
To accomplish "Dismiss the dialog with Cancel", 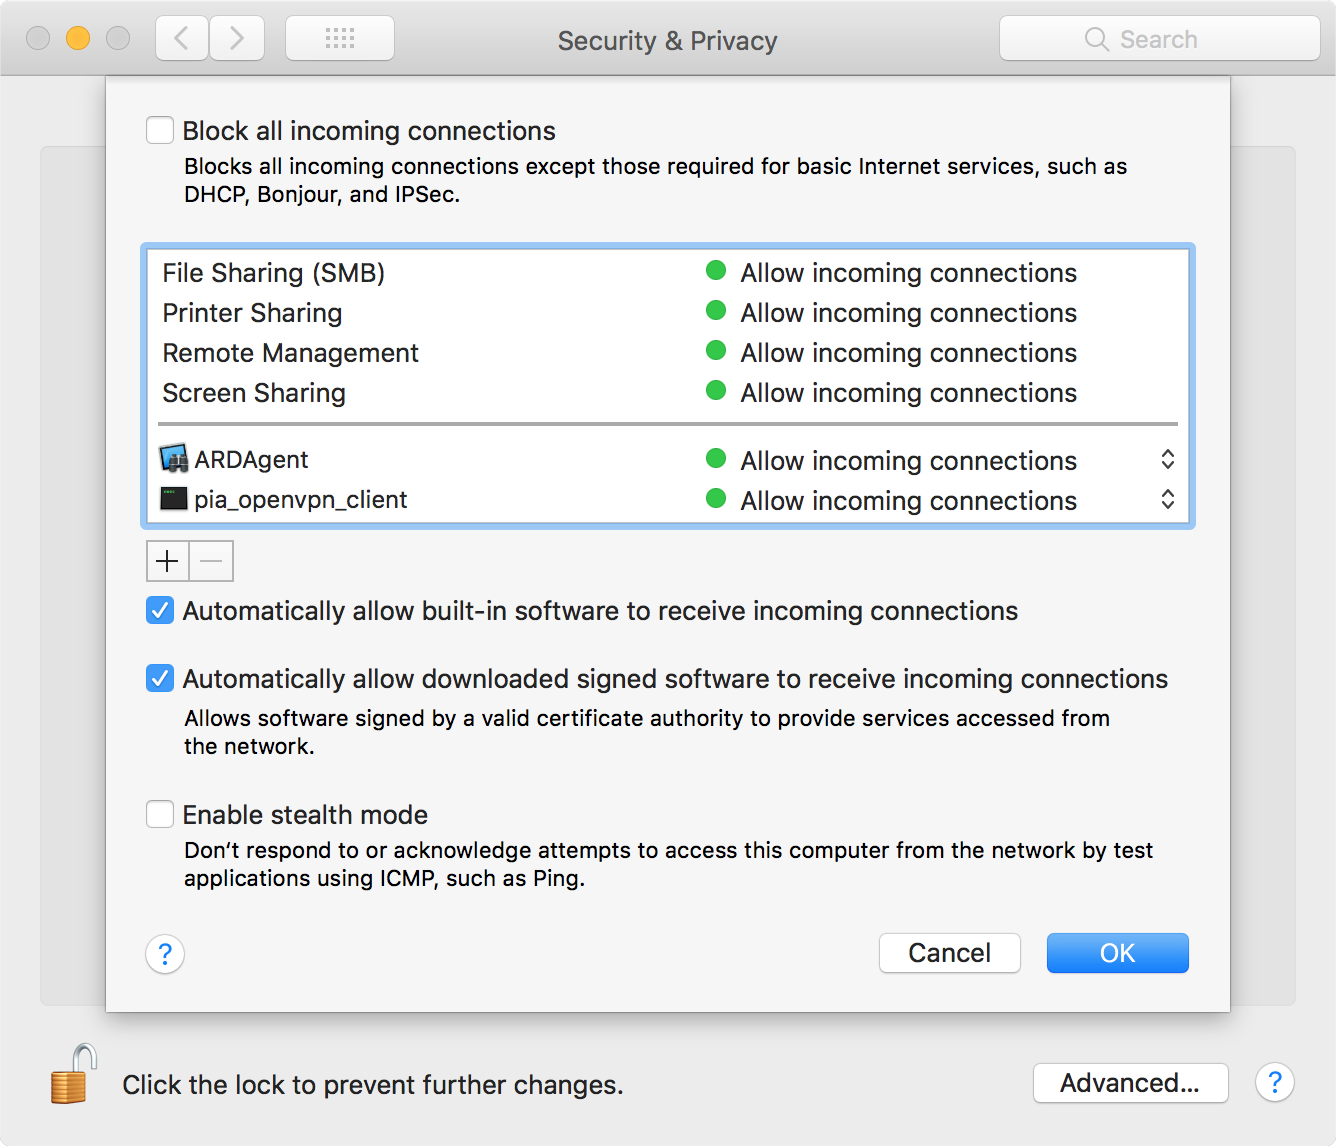I will pyautogui.click(x=948, y=953).
